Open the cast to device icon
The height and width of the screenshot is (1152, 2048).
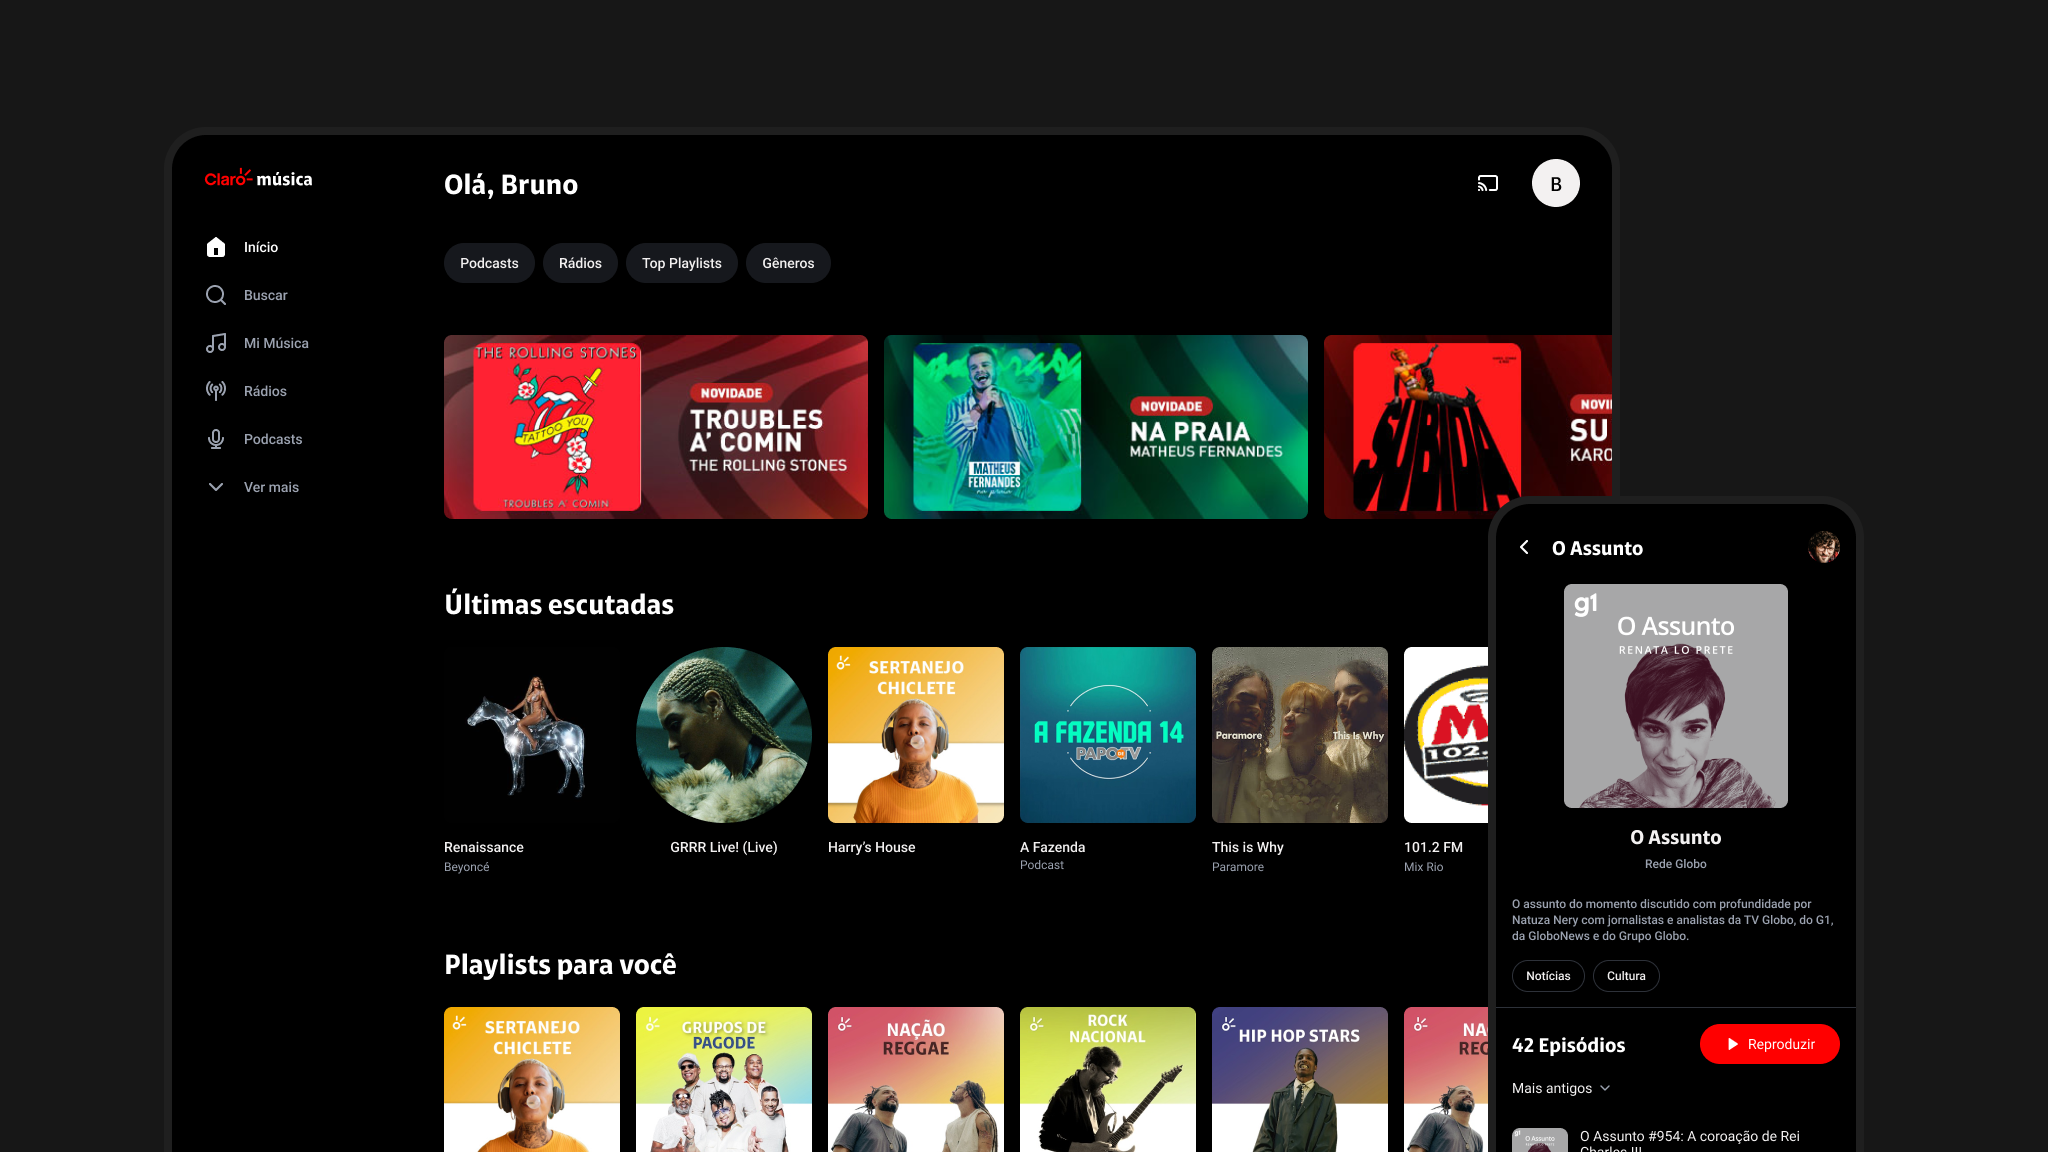click(1488, 183)
